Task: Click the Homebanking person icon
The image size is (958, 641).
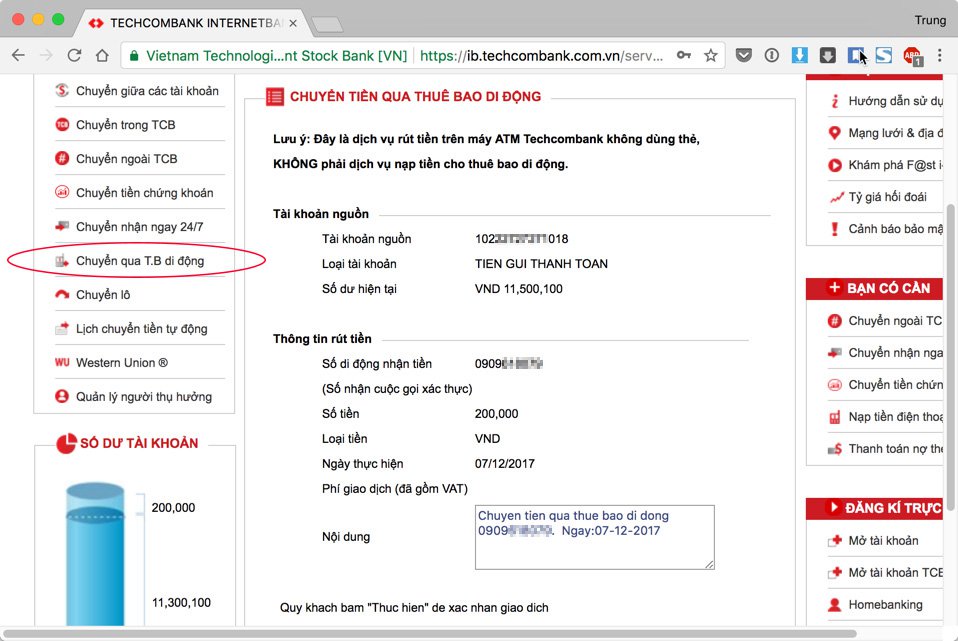Action: click(x=835, y=605)
